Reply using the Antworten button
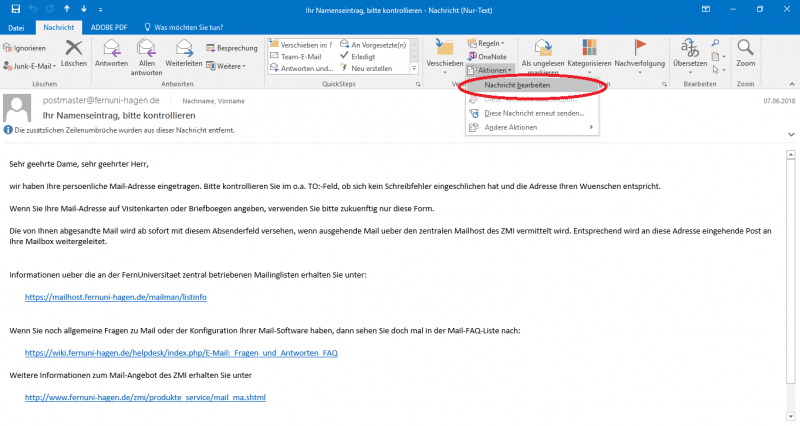 pos(111,54)
